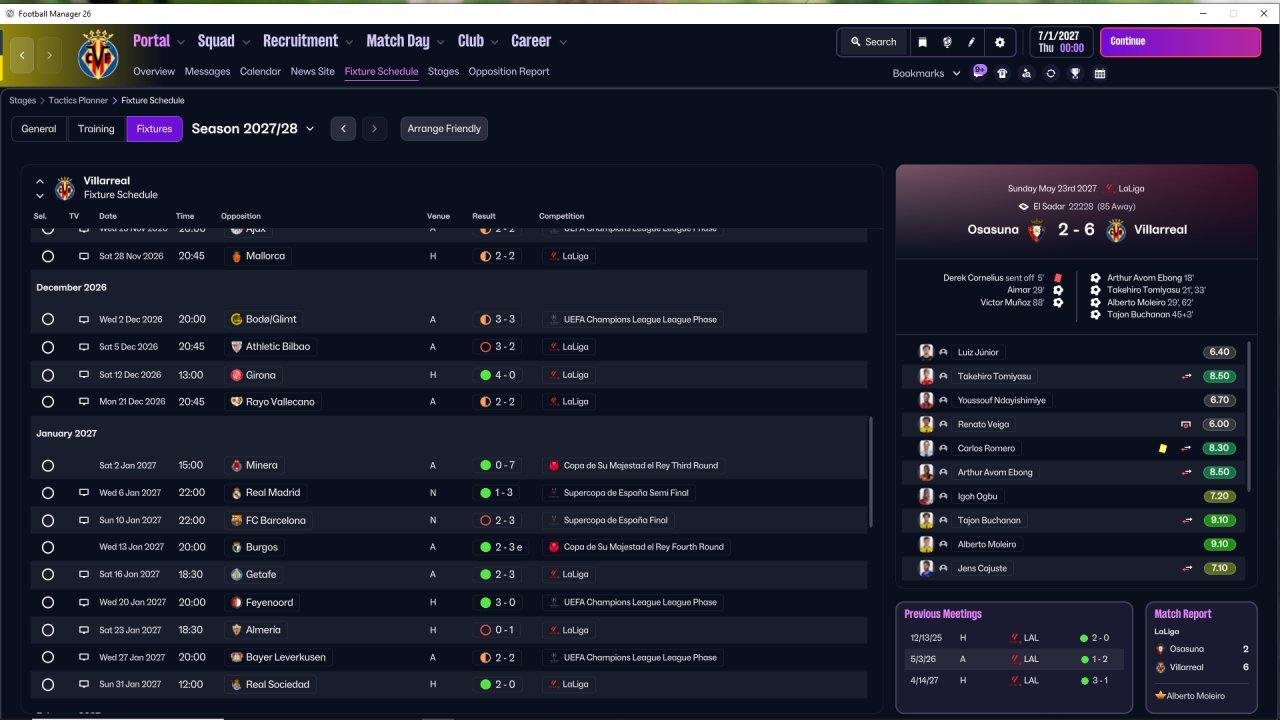
Task: Open the settings gear icon
Action: tap(1000, 42)
